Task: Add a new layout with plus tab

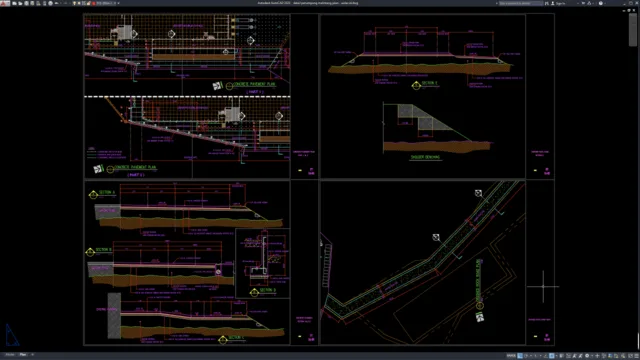Action: [x=32, y=354]
